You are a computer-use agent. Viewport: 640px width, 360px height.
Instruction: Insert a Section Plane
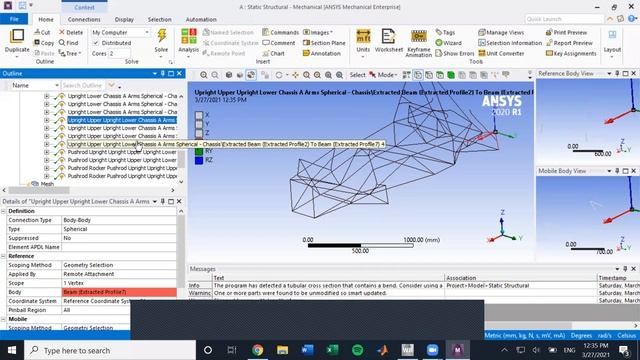click(324, 43)
